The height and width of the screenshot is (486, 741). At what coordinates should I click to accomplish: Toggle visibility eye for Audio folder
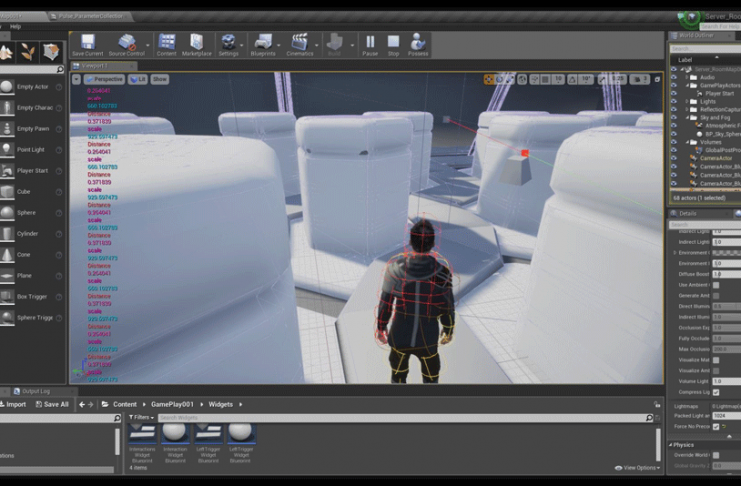(x=674, y=78)
